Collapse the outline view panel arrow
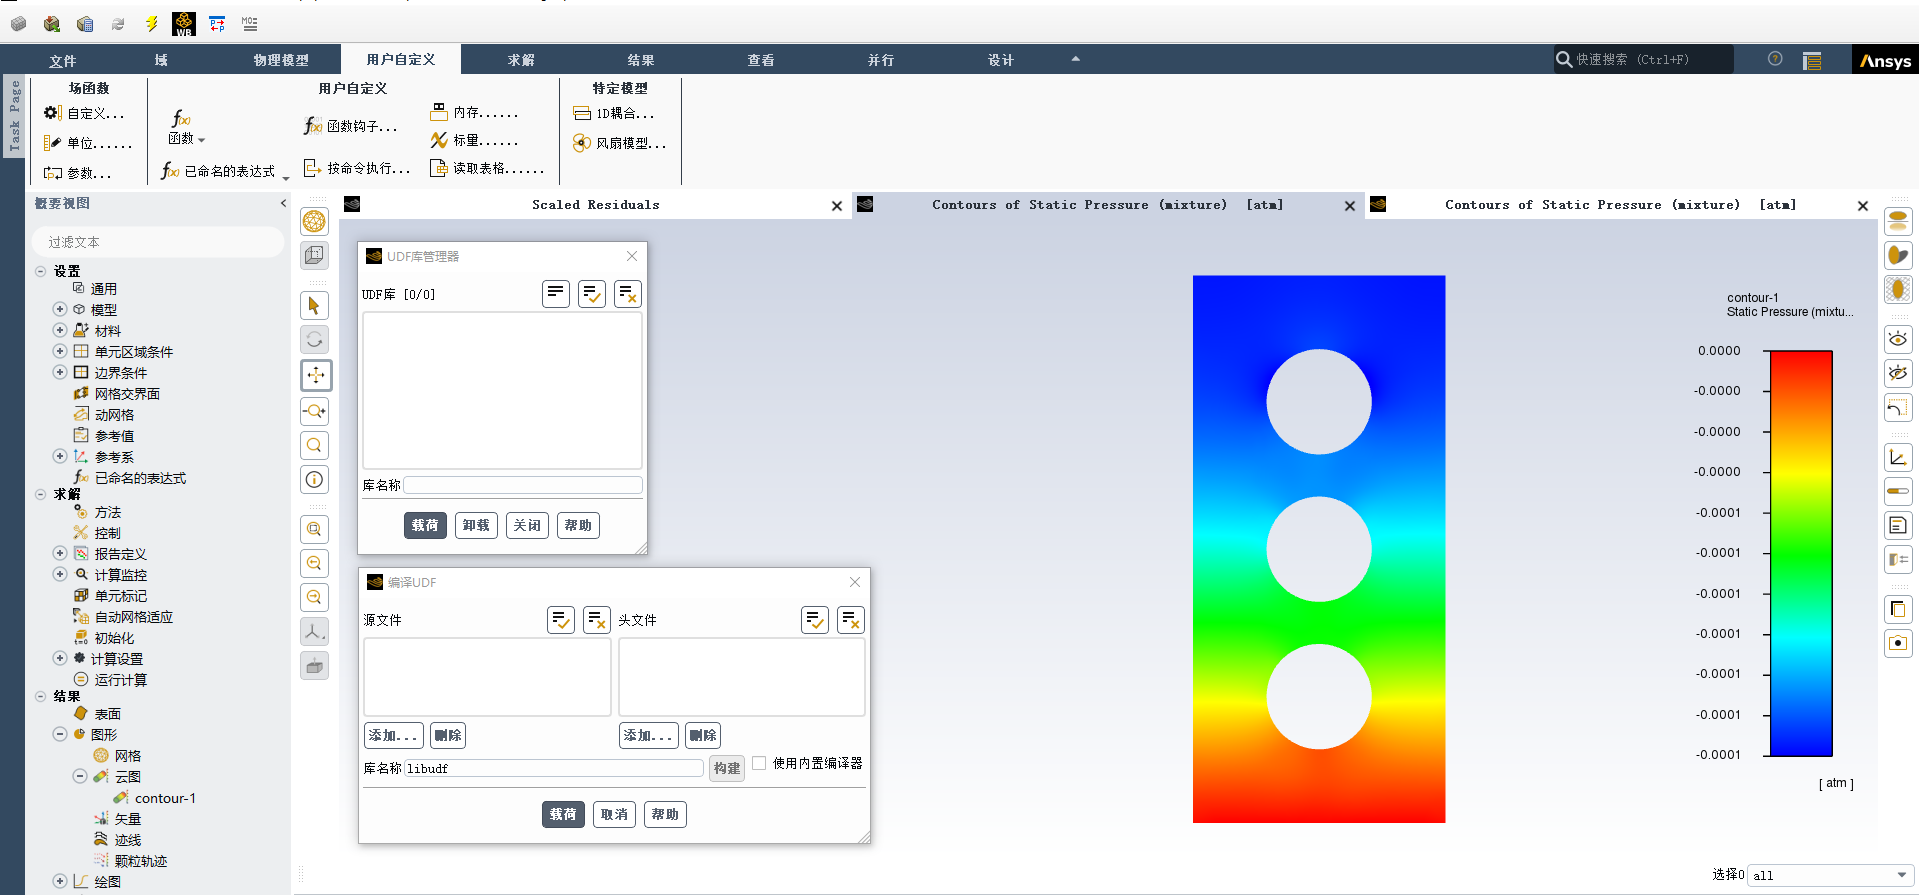 click(283, 203)
